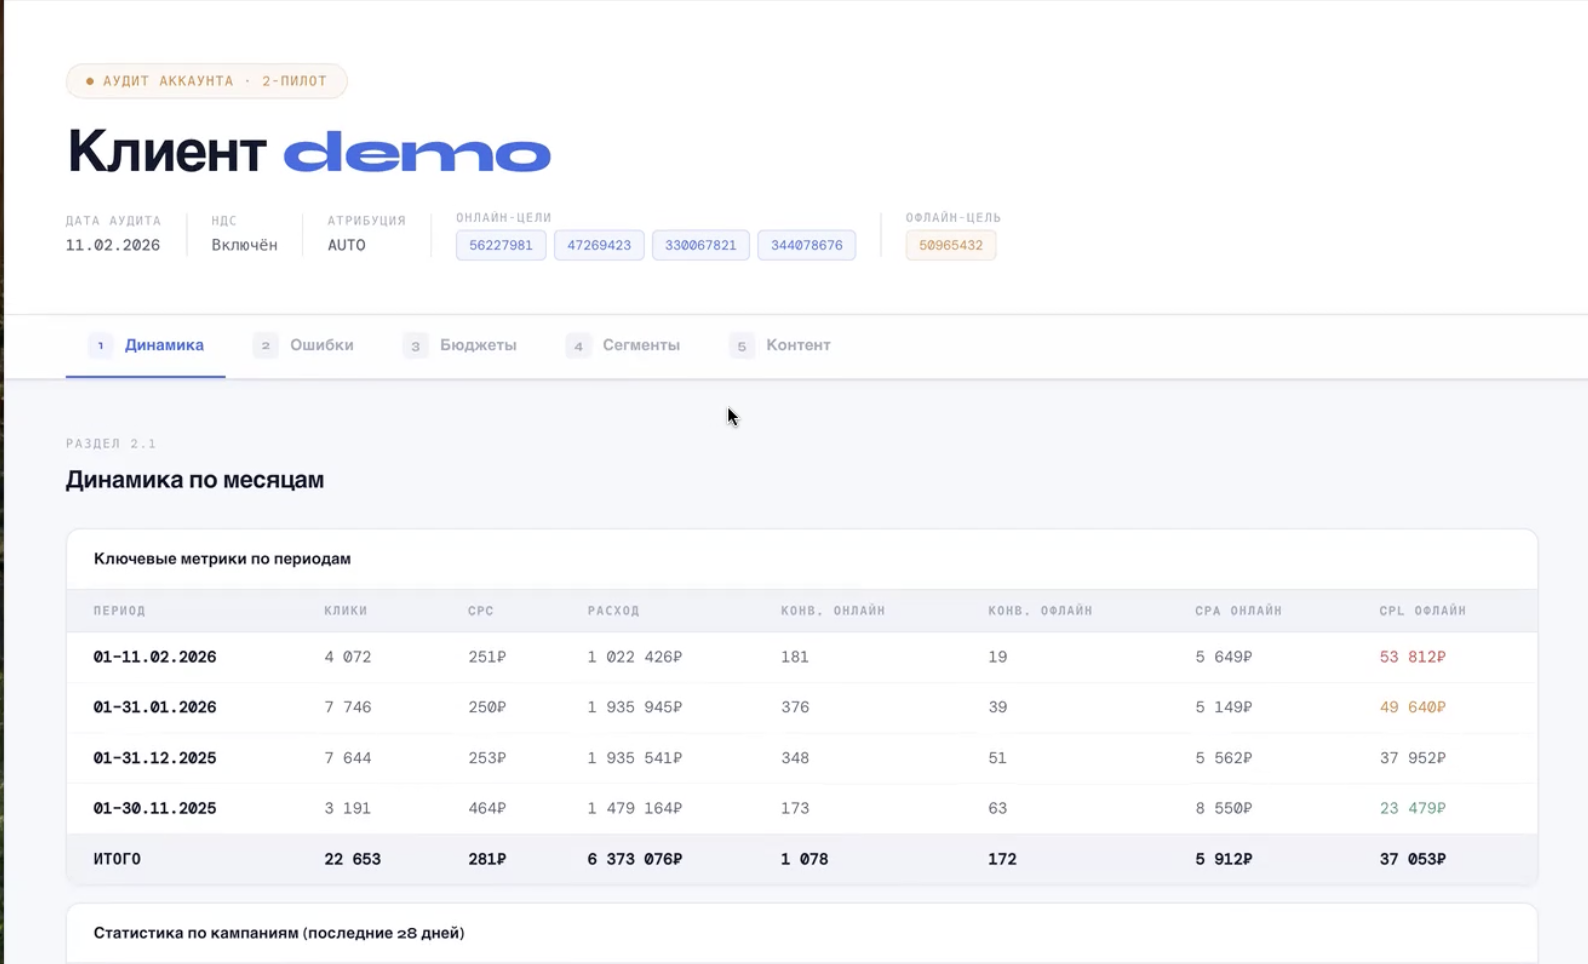Select the 01-31.01.2026 period row

[155, 707]
